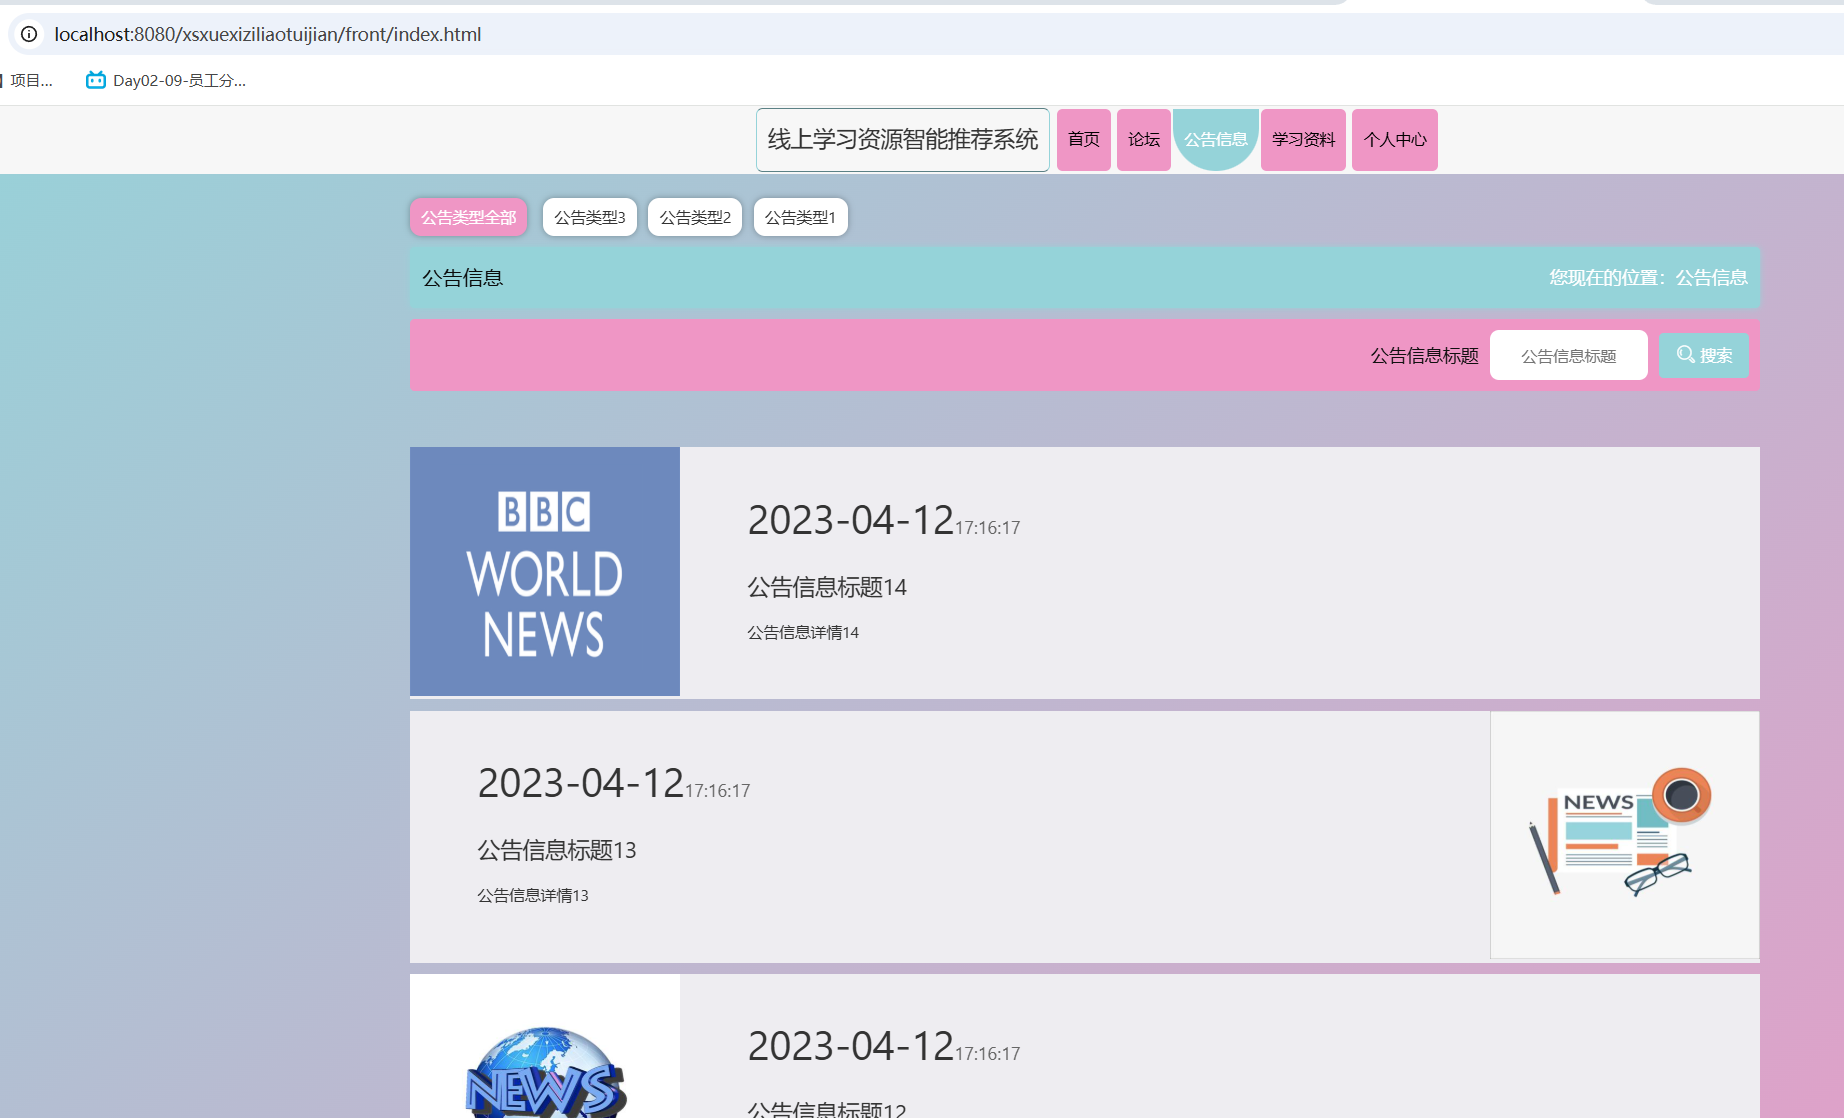The height and width of the screenshot is (1118, 1844).
Task: Go to 首页 navigation item
Action: [x=1084, y=140]
